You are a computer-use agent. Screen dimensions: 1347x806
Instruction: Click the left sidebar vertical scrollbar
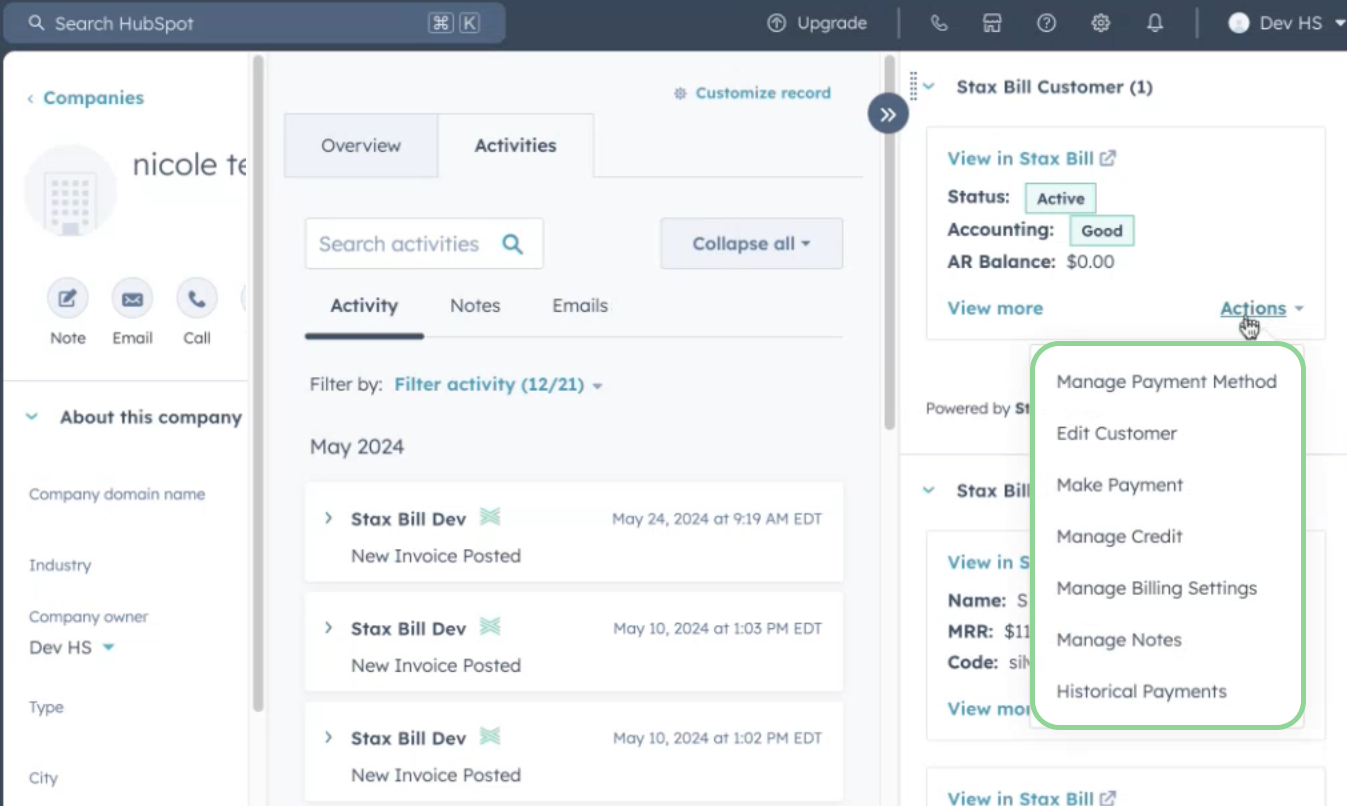[258, 385]
